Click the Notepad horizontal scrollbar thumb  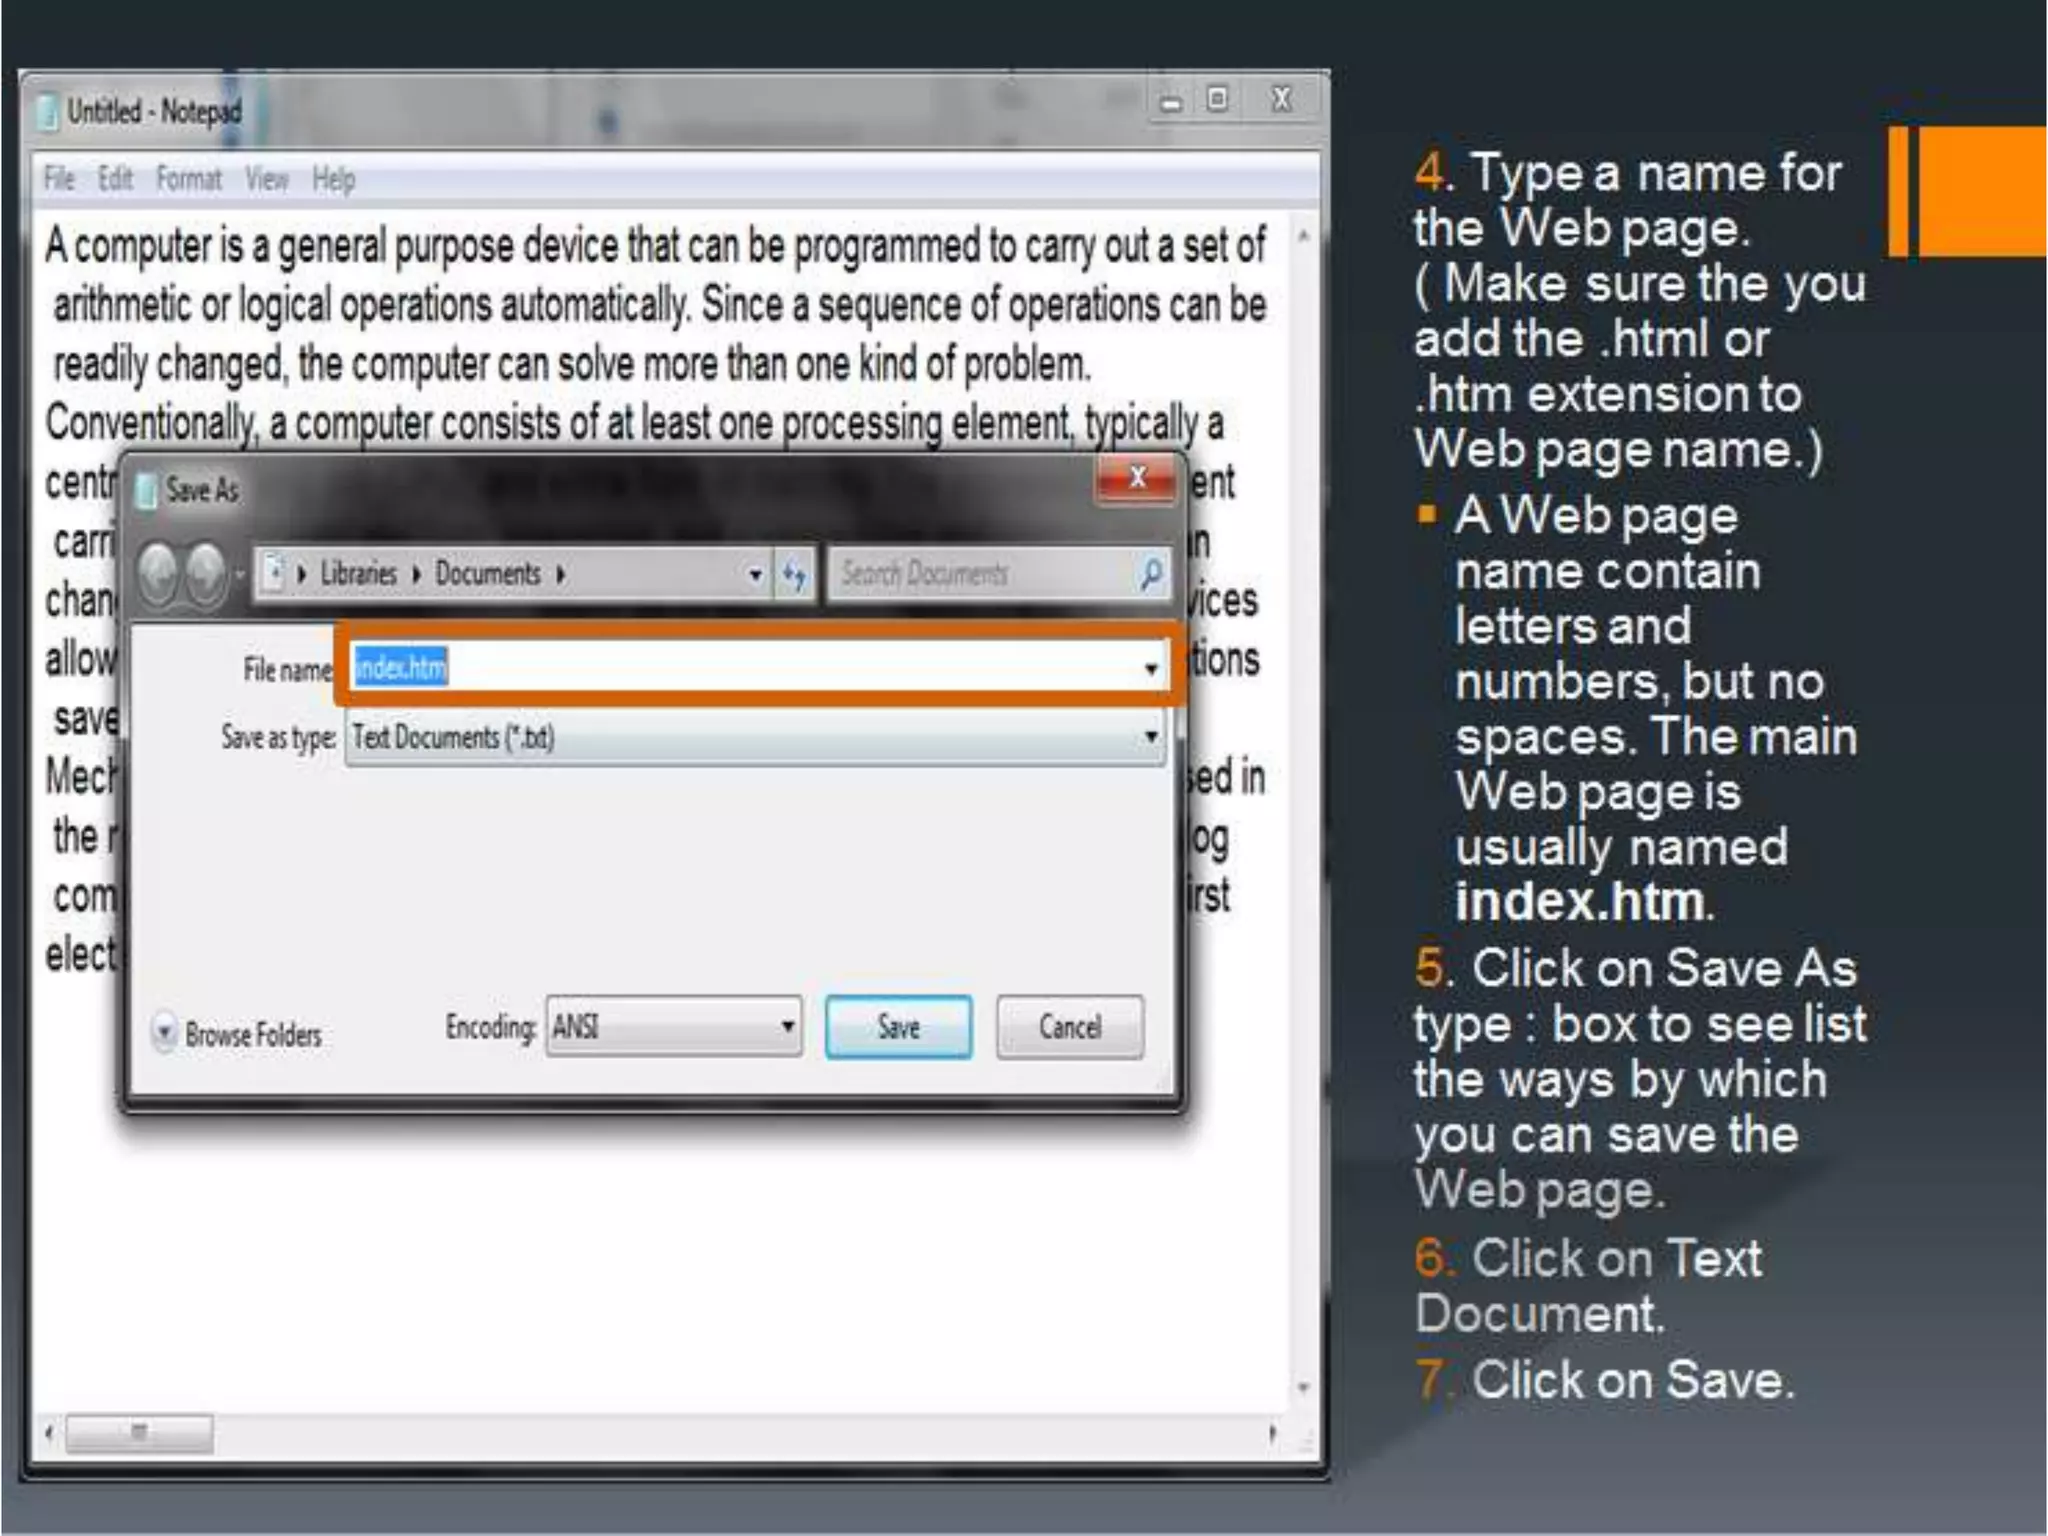tap(139, 1433)
